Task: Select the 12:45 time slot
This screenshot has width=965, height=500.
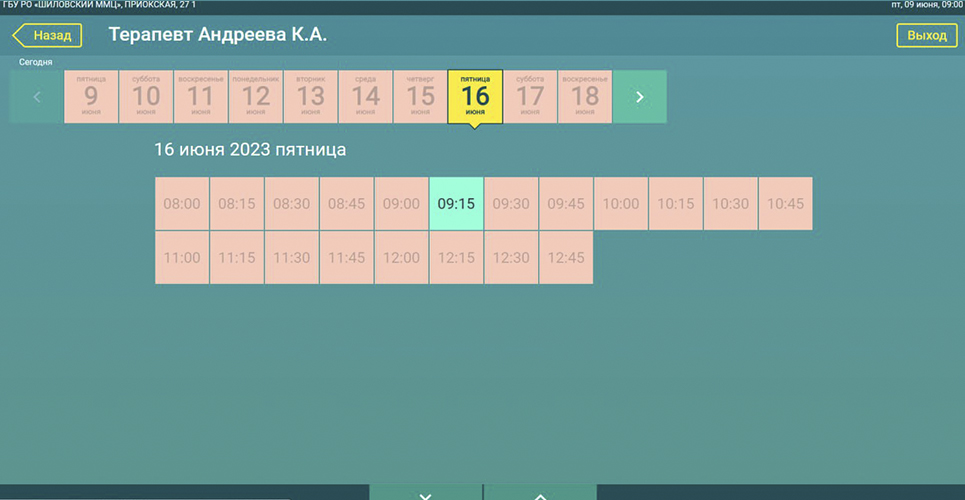Action: [x=566, y=258]
